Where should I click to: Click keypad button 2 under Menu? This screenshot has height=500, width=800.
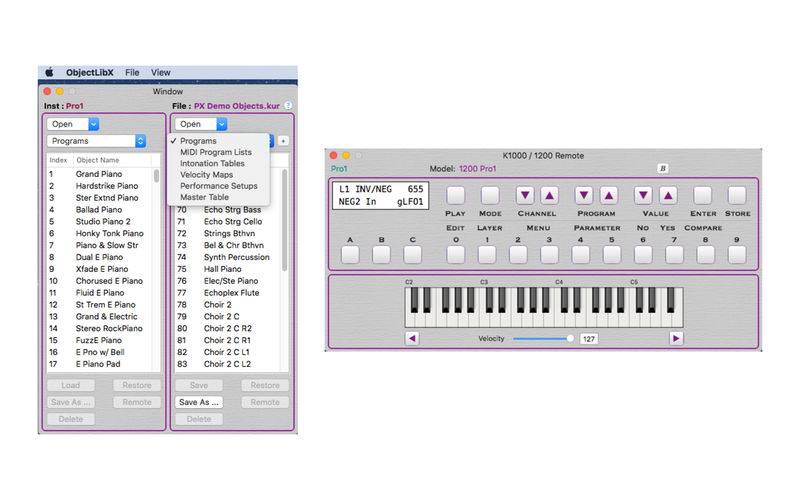pos(518,255)
